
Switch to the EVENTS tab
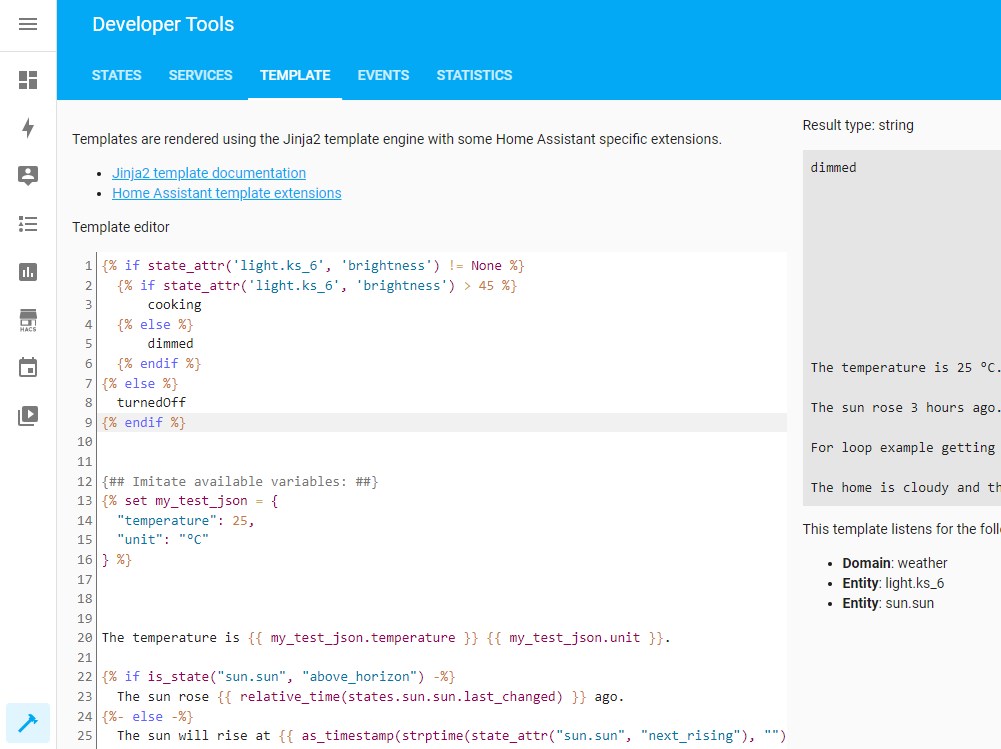[x=383, y=75]
